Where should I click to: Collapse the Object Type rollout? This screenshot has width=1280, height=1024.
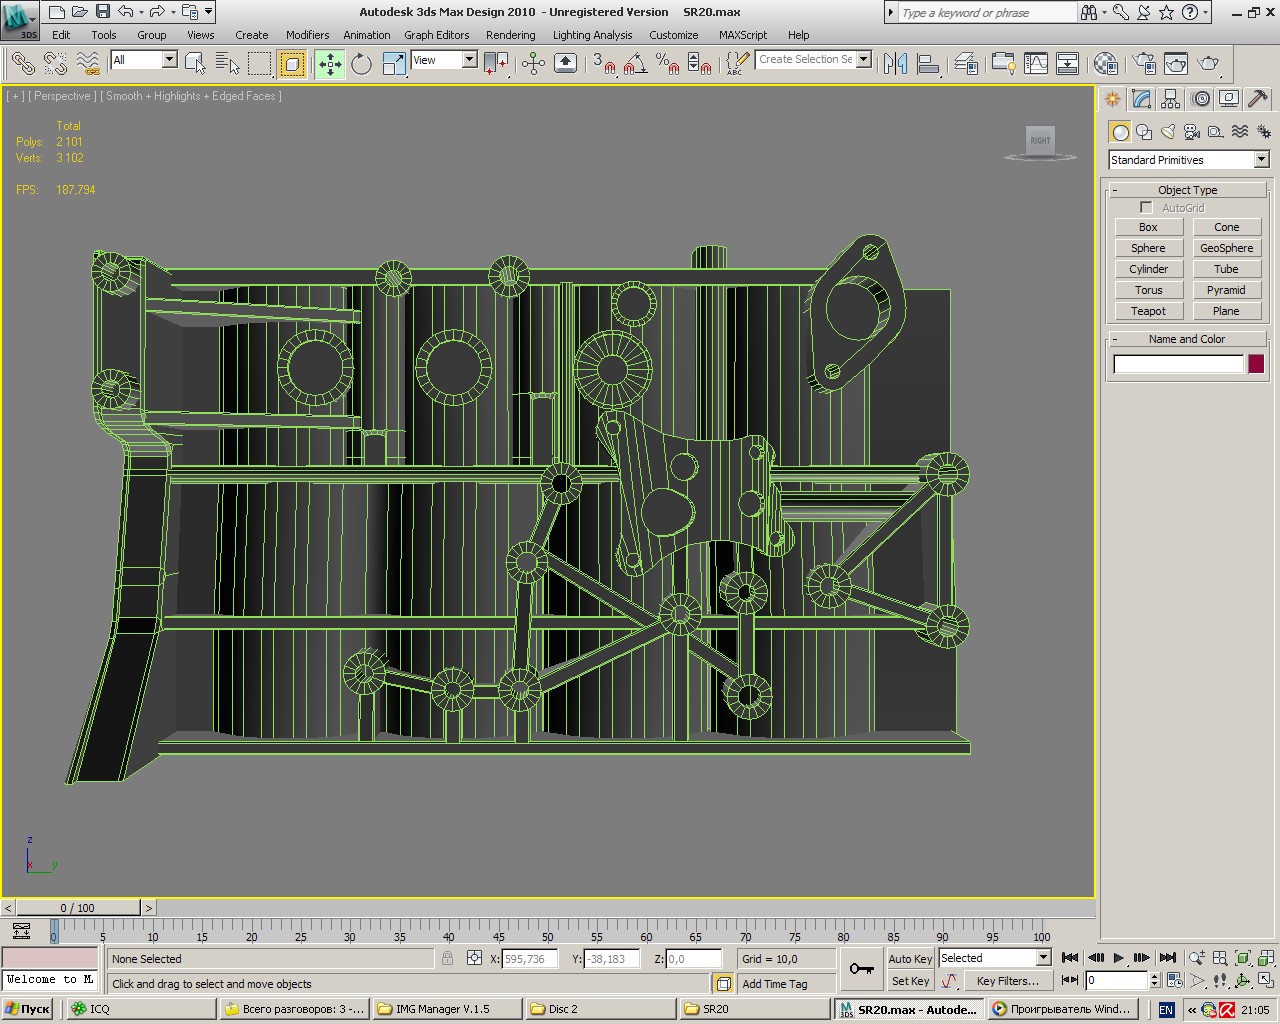click(1188, 190)
